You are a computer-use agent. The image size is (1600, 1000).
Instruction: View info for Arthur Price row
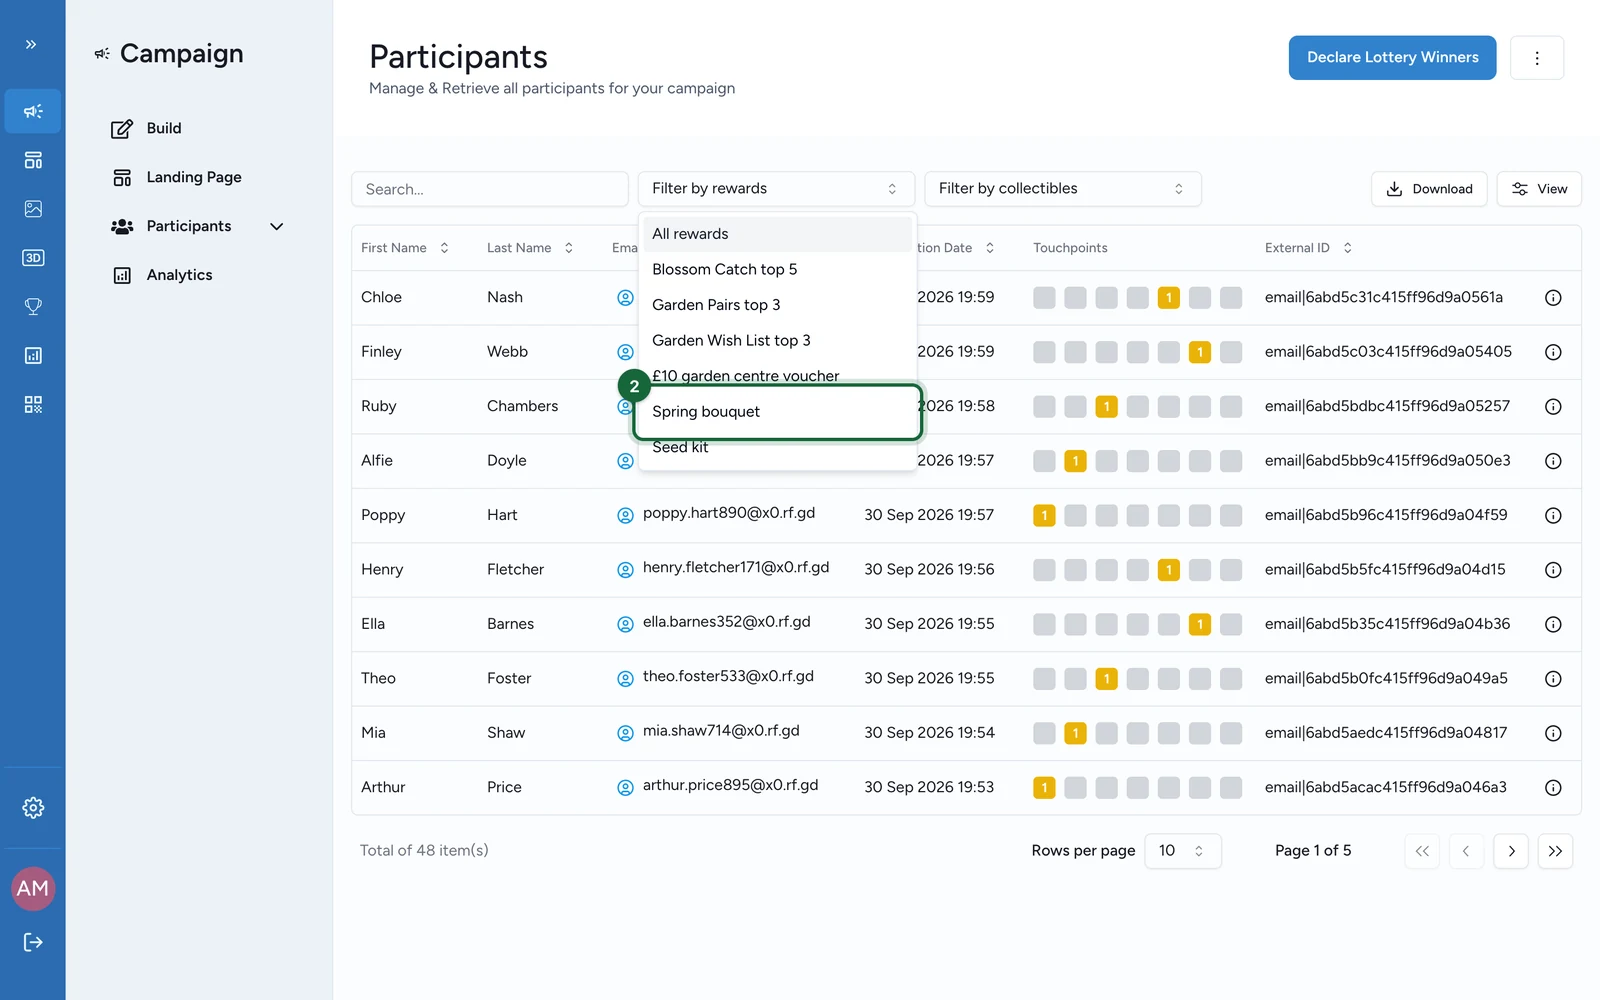pyautogui.click(x=1553, y=788)
